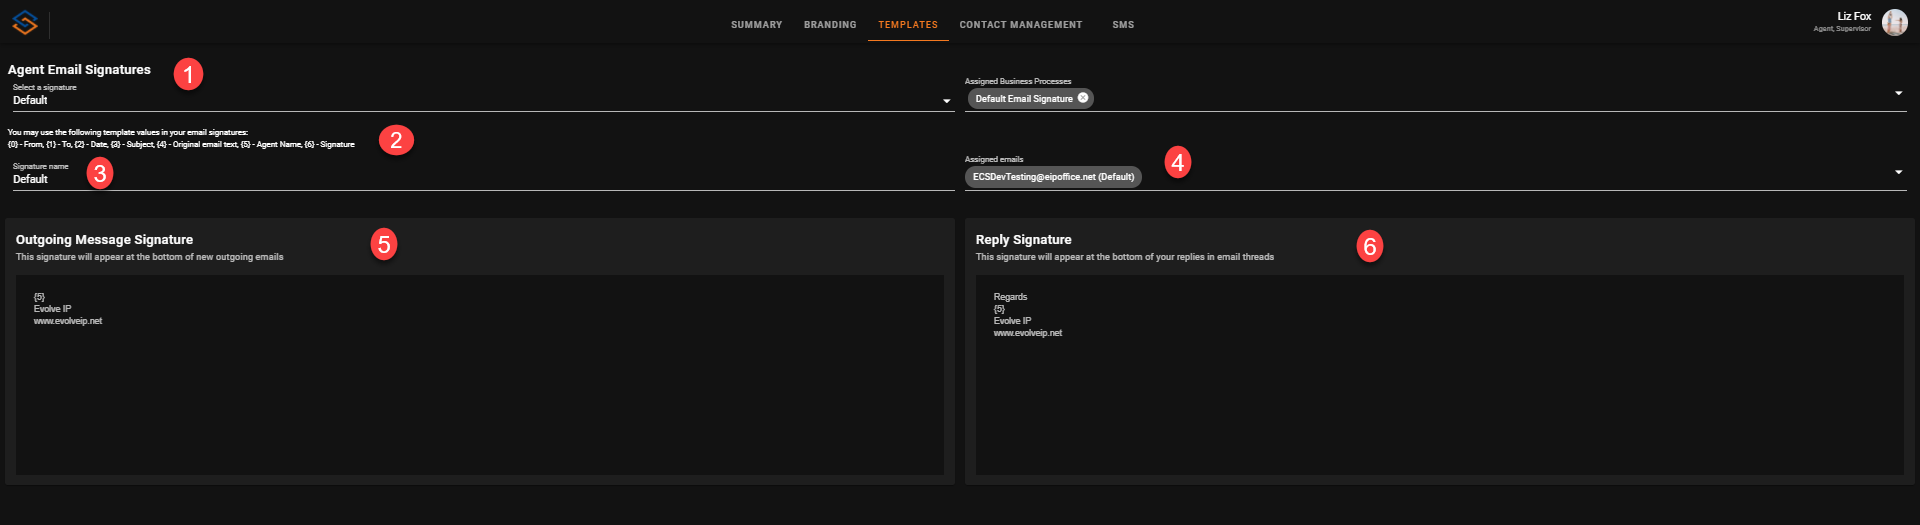Go to the Contact Management tab
The image size is (1920, 525).
tap(1020, 25)
